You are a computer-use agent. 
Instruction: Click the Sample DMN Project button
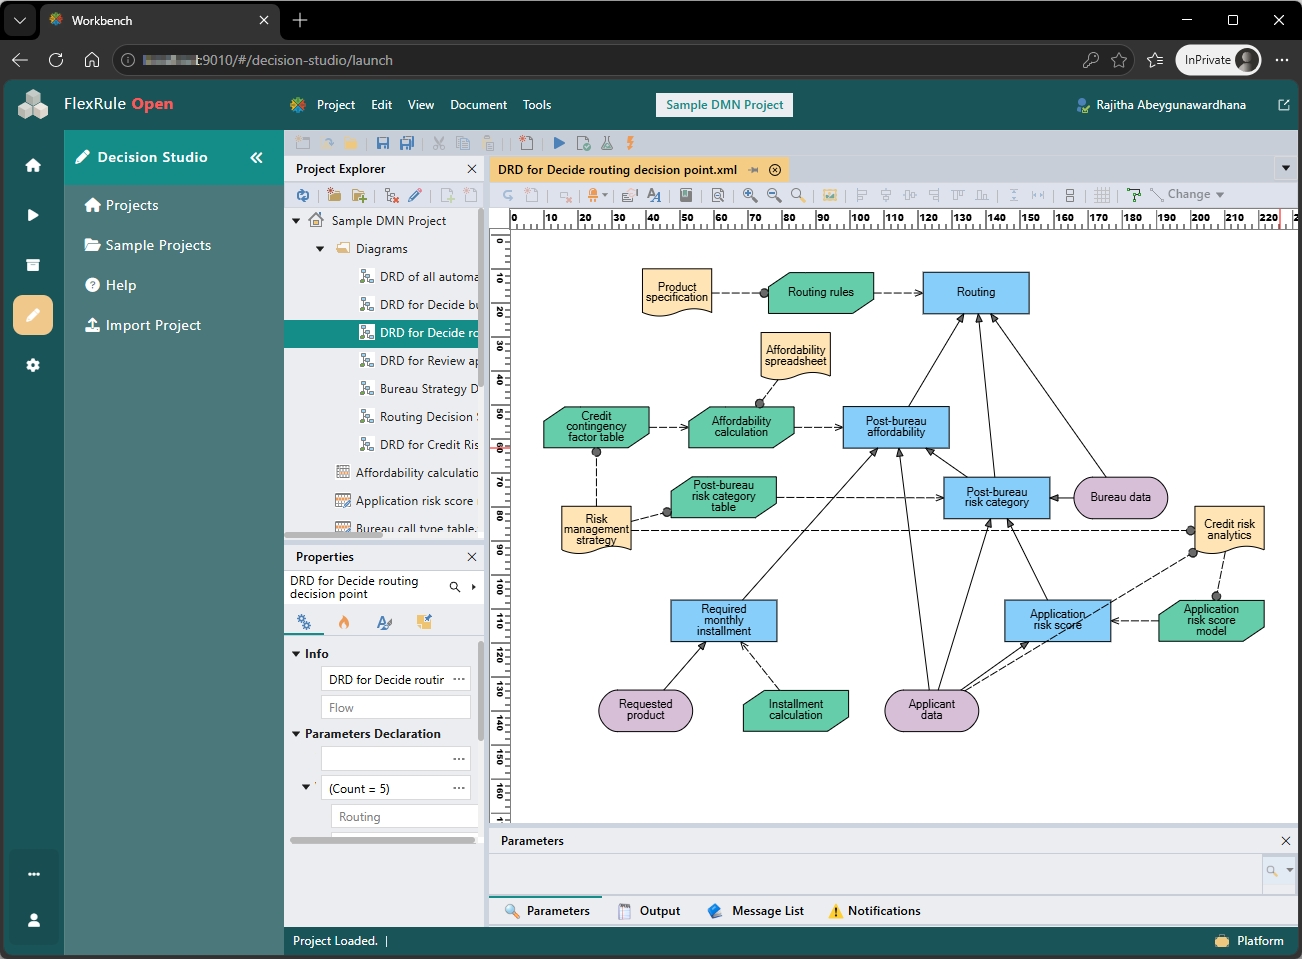[725, 105]
